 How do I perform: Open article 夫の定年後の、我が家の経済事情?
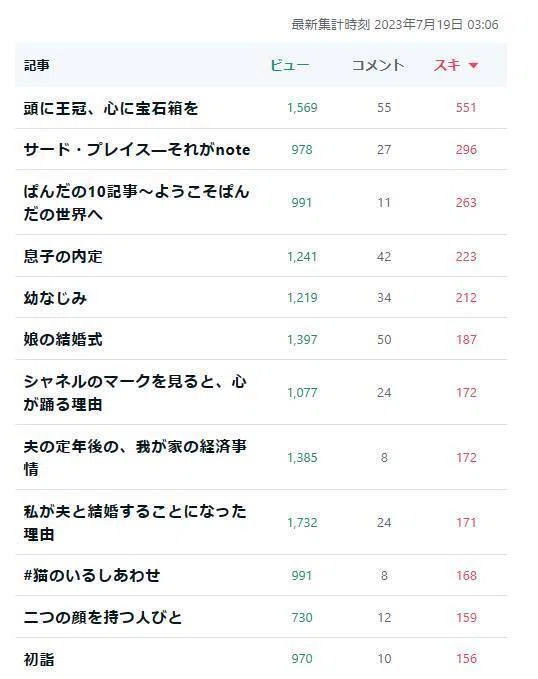(x=135, y=458)
